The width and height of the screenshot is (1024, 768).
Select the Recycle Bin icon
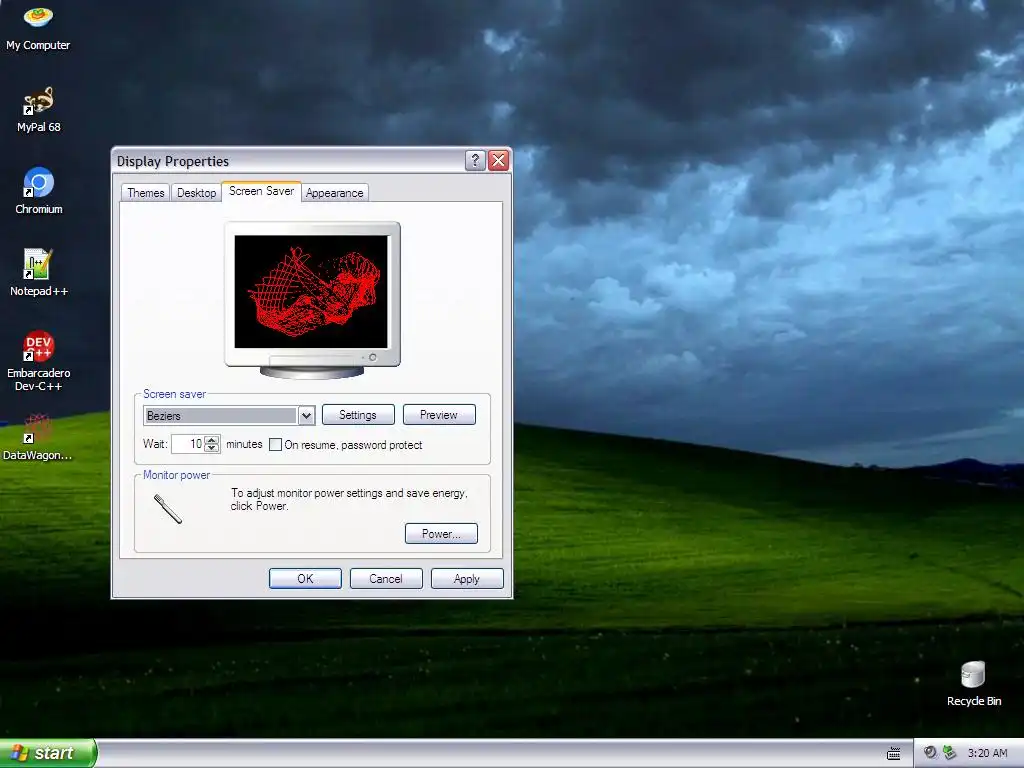click(x=973, y=684)
